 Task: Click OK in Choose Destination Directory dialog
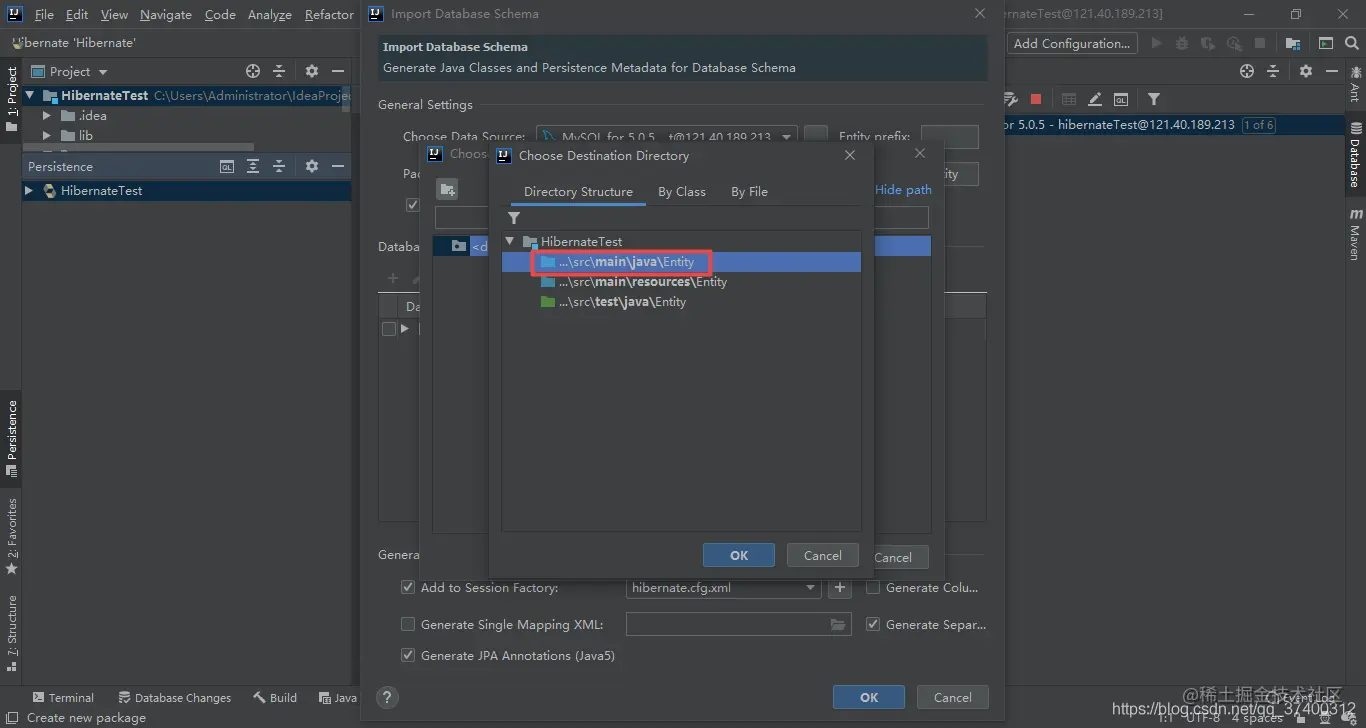pyautogui.click(x=739, y=555)
